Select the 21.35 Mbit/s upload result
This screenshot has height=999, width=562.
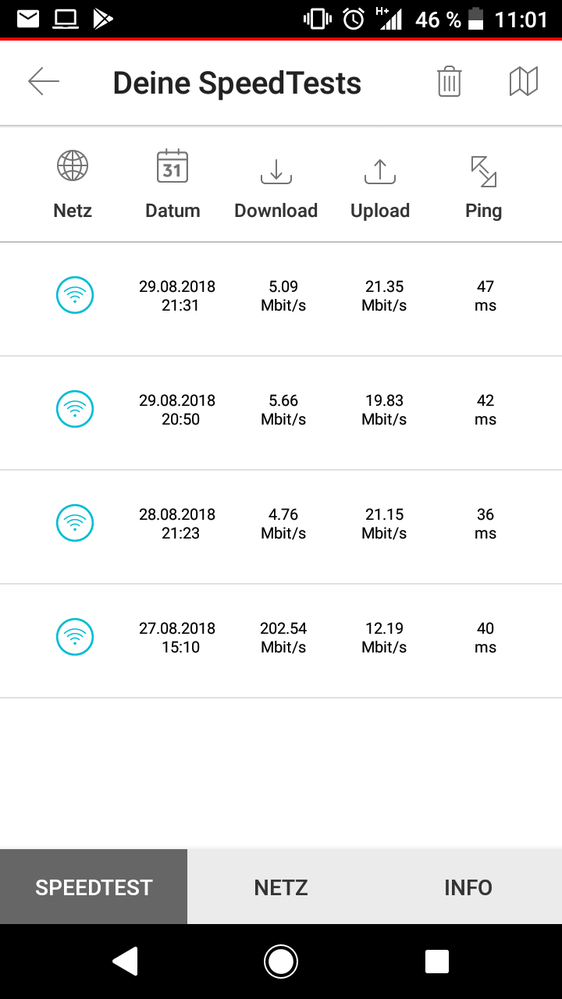click(384, 296)
